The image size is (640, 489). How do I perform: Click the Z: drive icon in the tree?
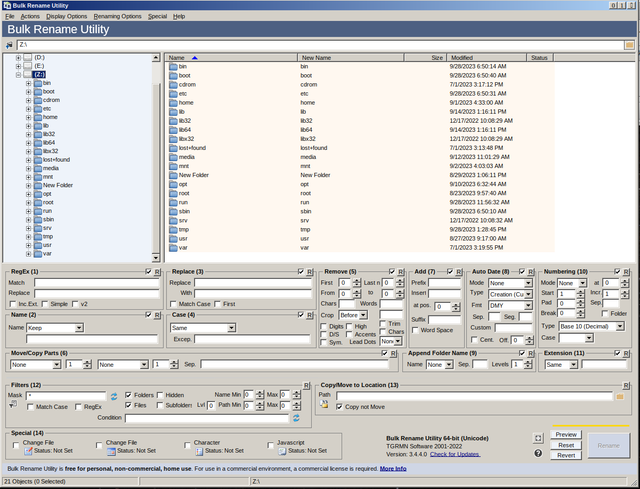click(x=27, y=74)
